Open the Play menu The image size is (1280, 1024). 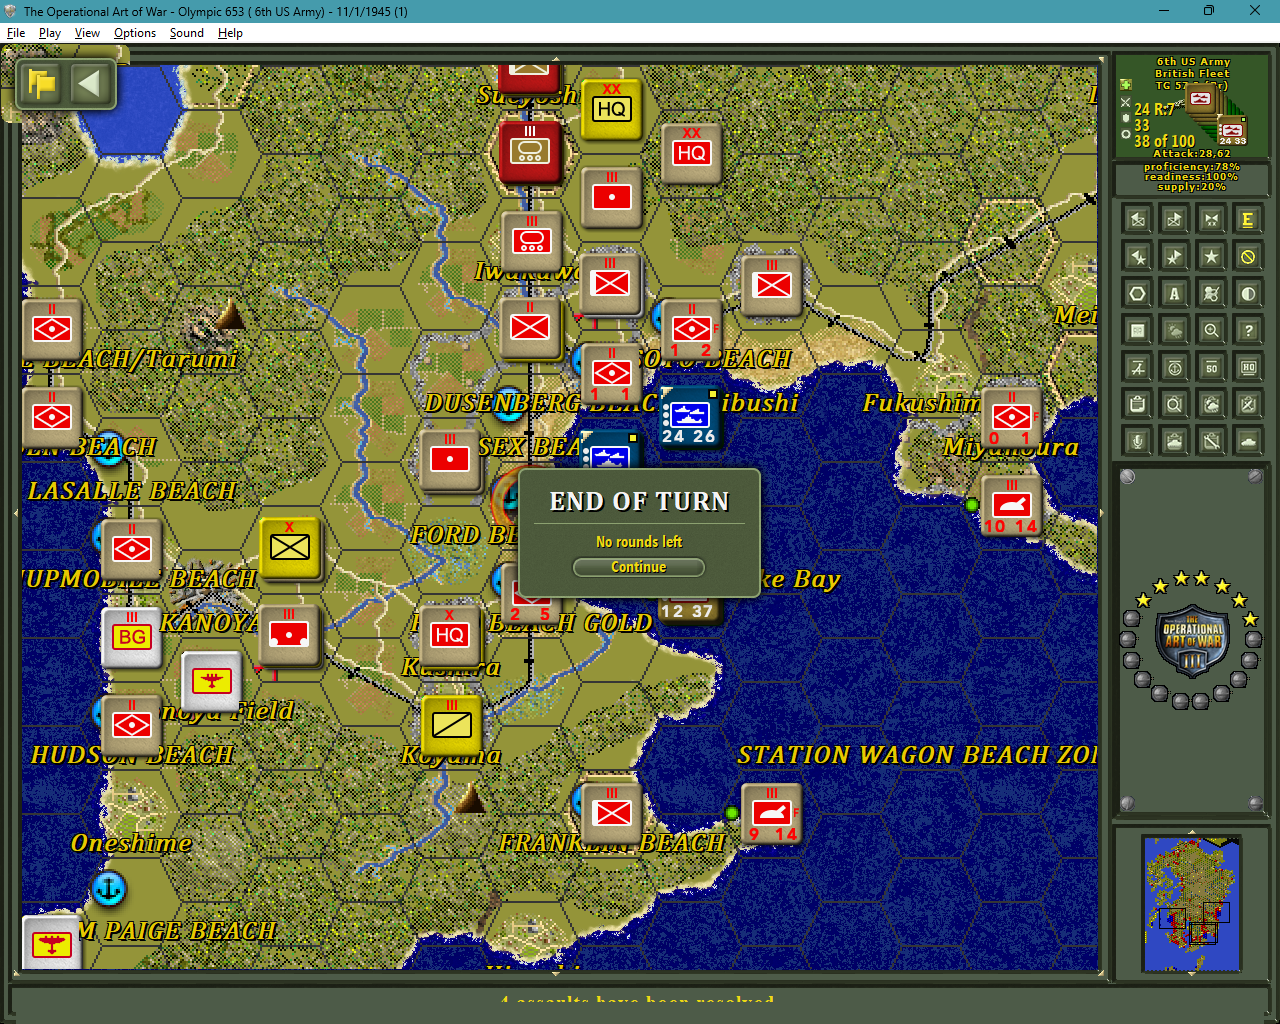[x=50, y=33]
